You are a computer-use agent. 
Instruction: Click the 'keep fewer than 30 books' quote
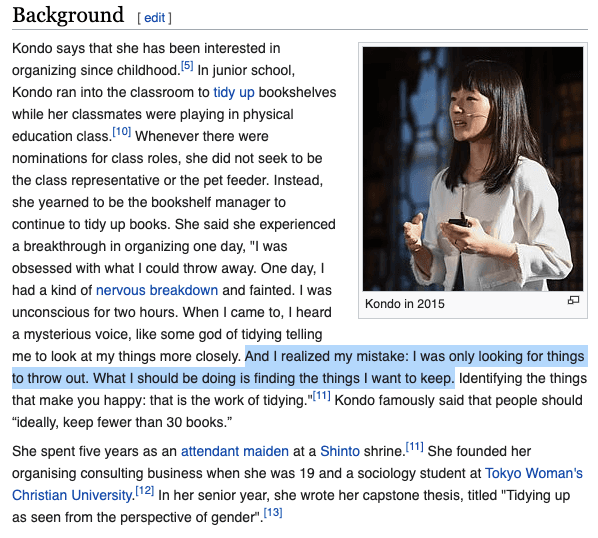[x=147, y=423]
